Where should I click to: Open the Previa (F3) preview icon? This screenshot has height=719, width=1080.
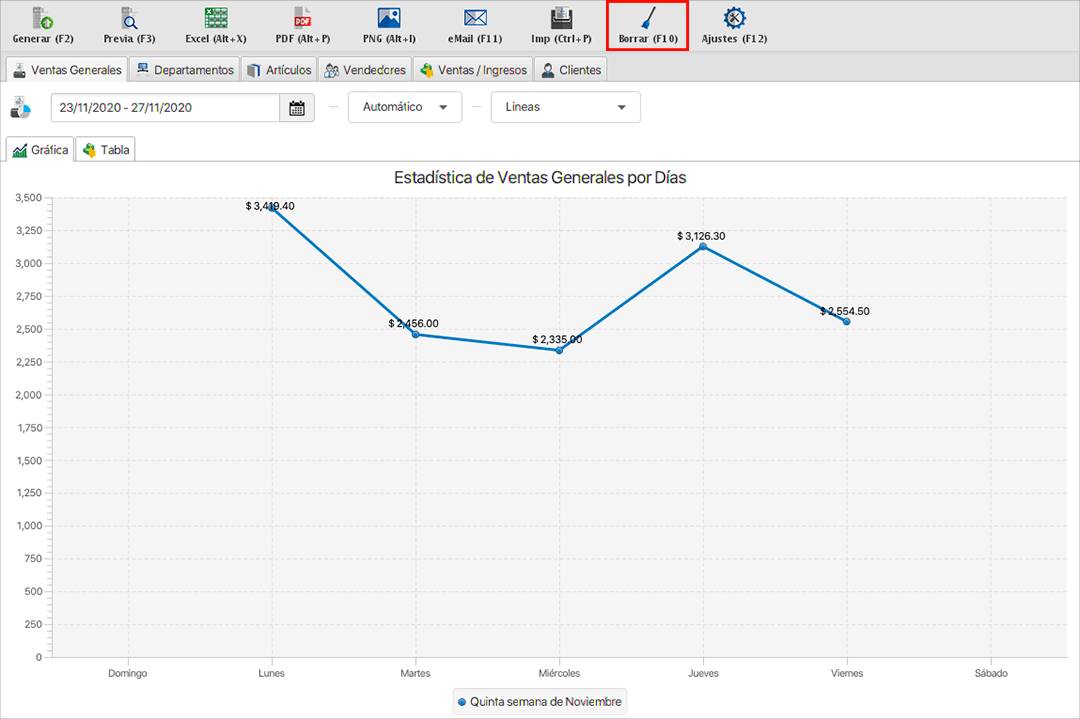[129, 18]
